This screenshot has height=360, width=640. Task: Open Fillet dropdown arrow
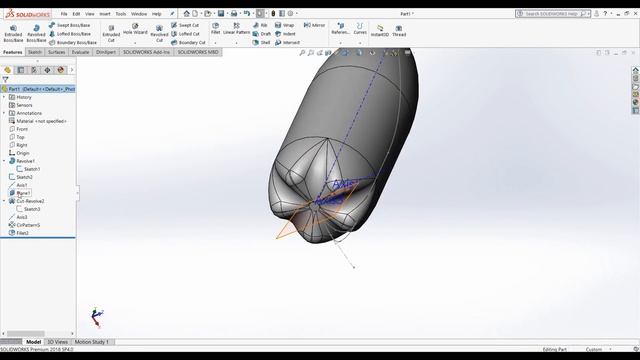point(216,43)
